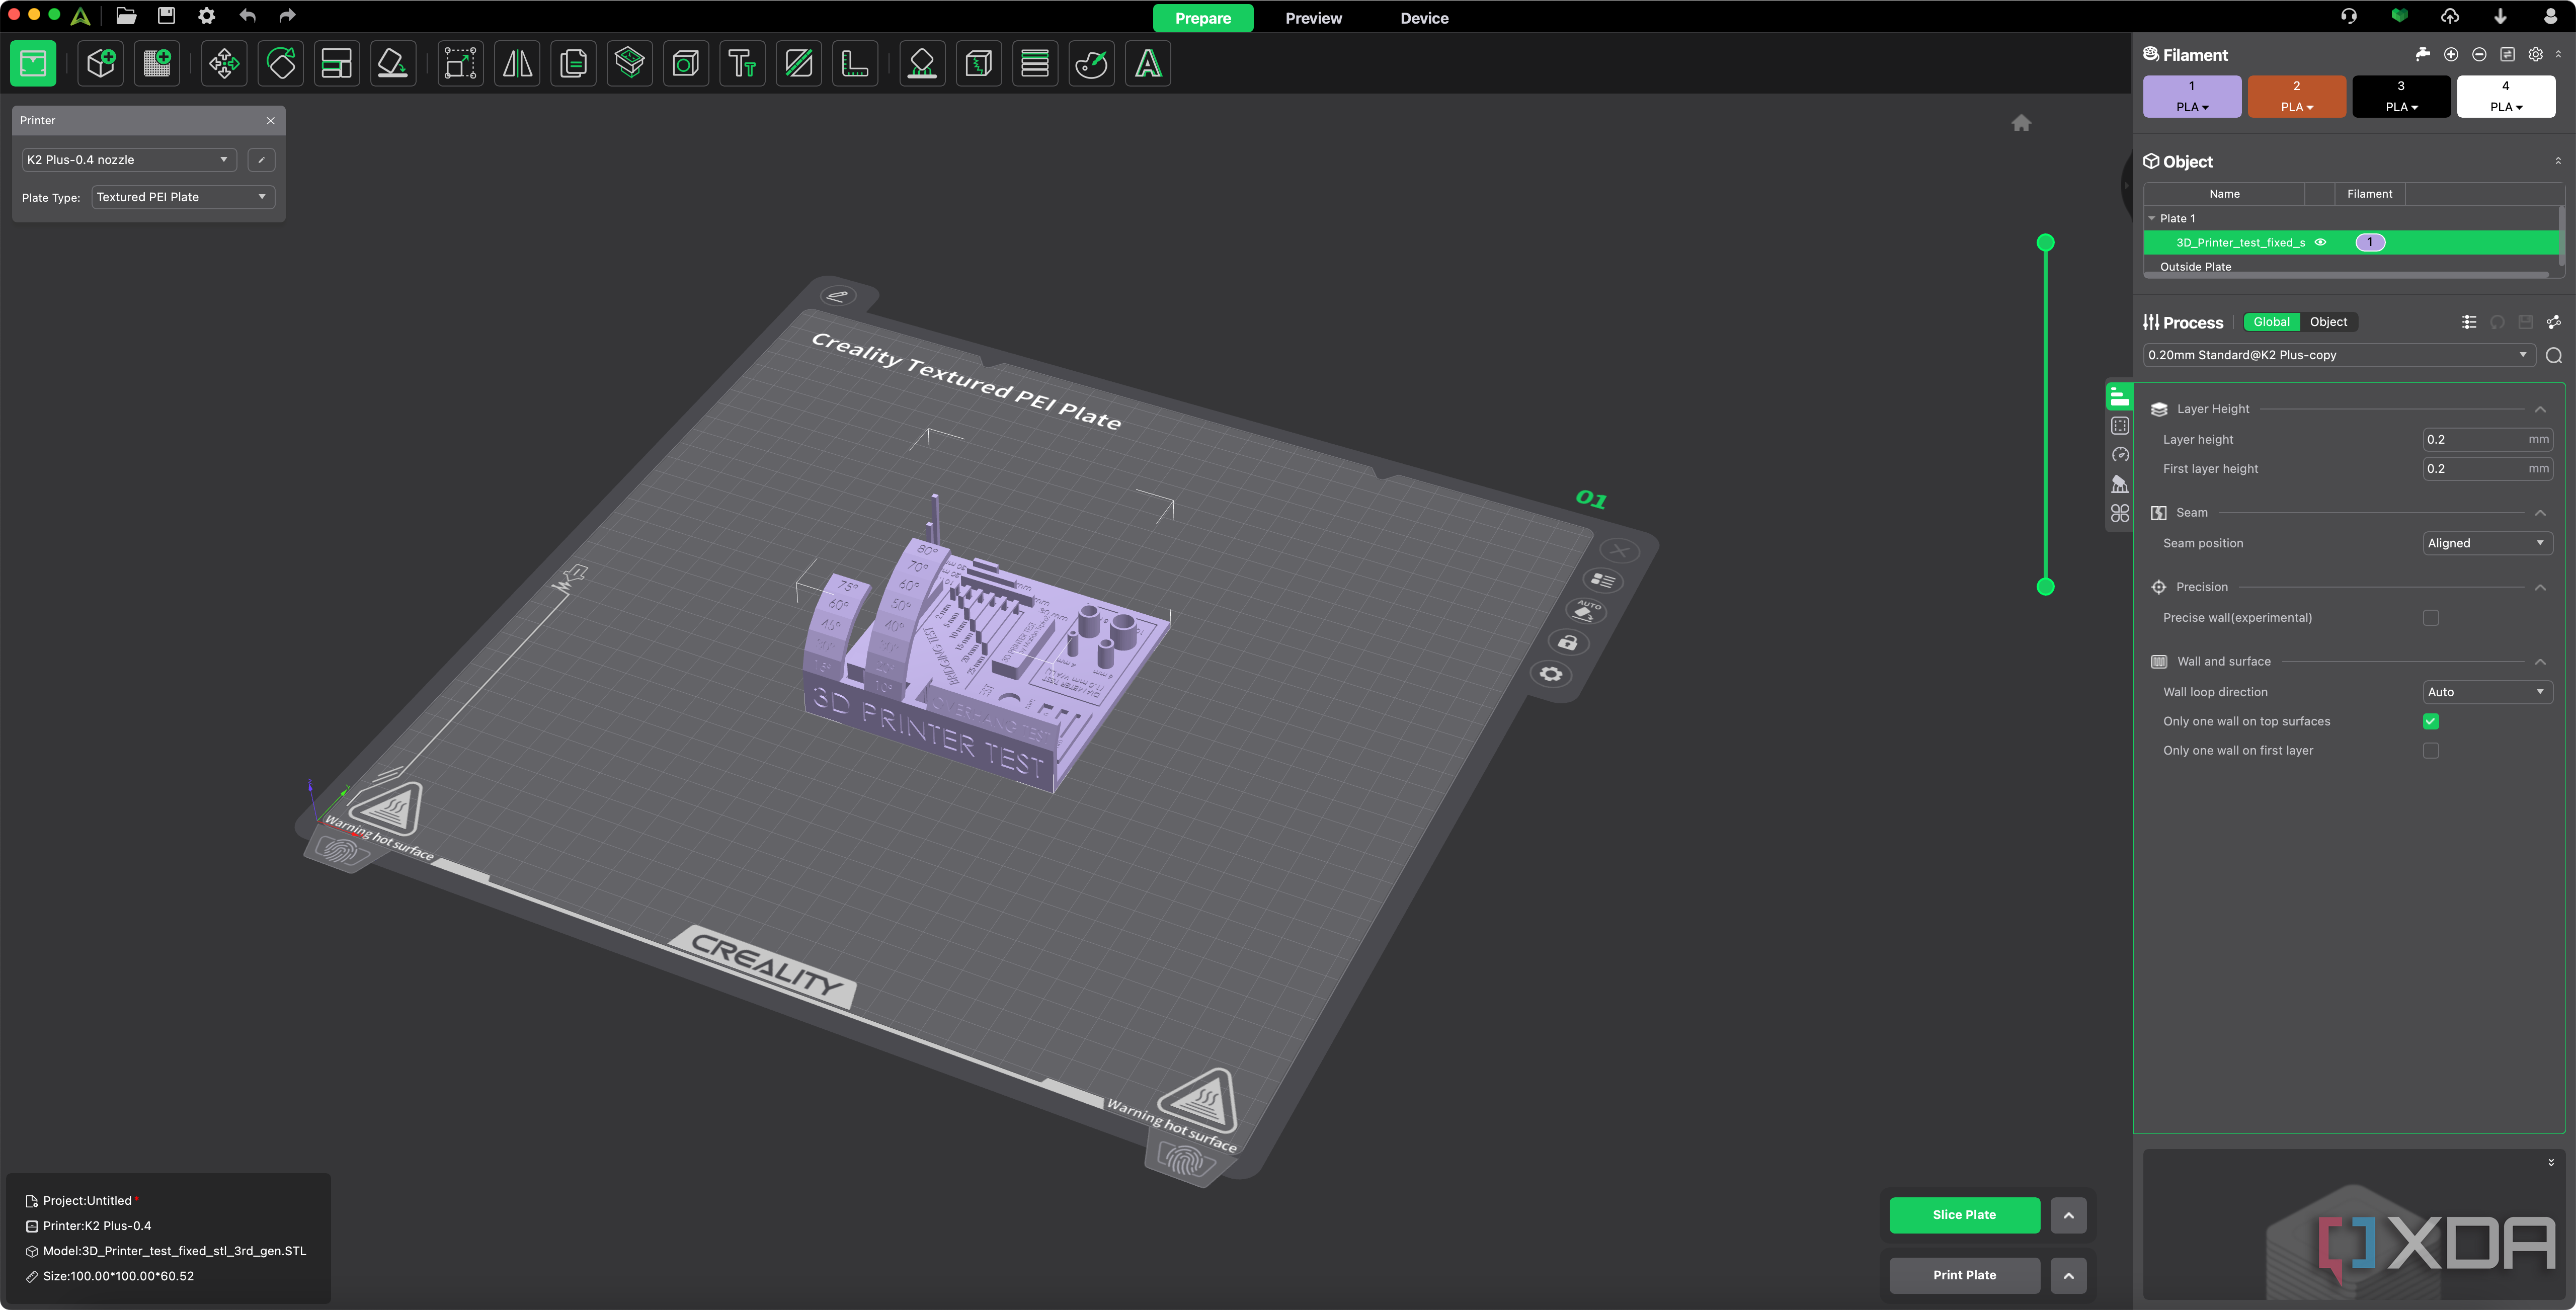
Task: Open the K2 Plus-0.4 nozzle printer dropdown
Action: tap(129, 160)
